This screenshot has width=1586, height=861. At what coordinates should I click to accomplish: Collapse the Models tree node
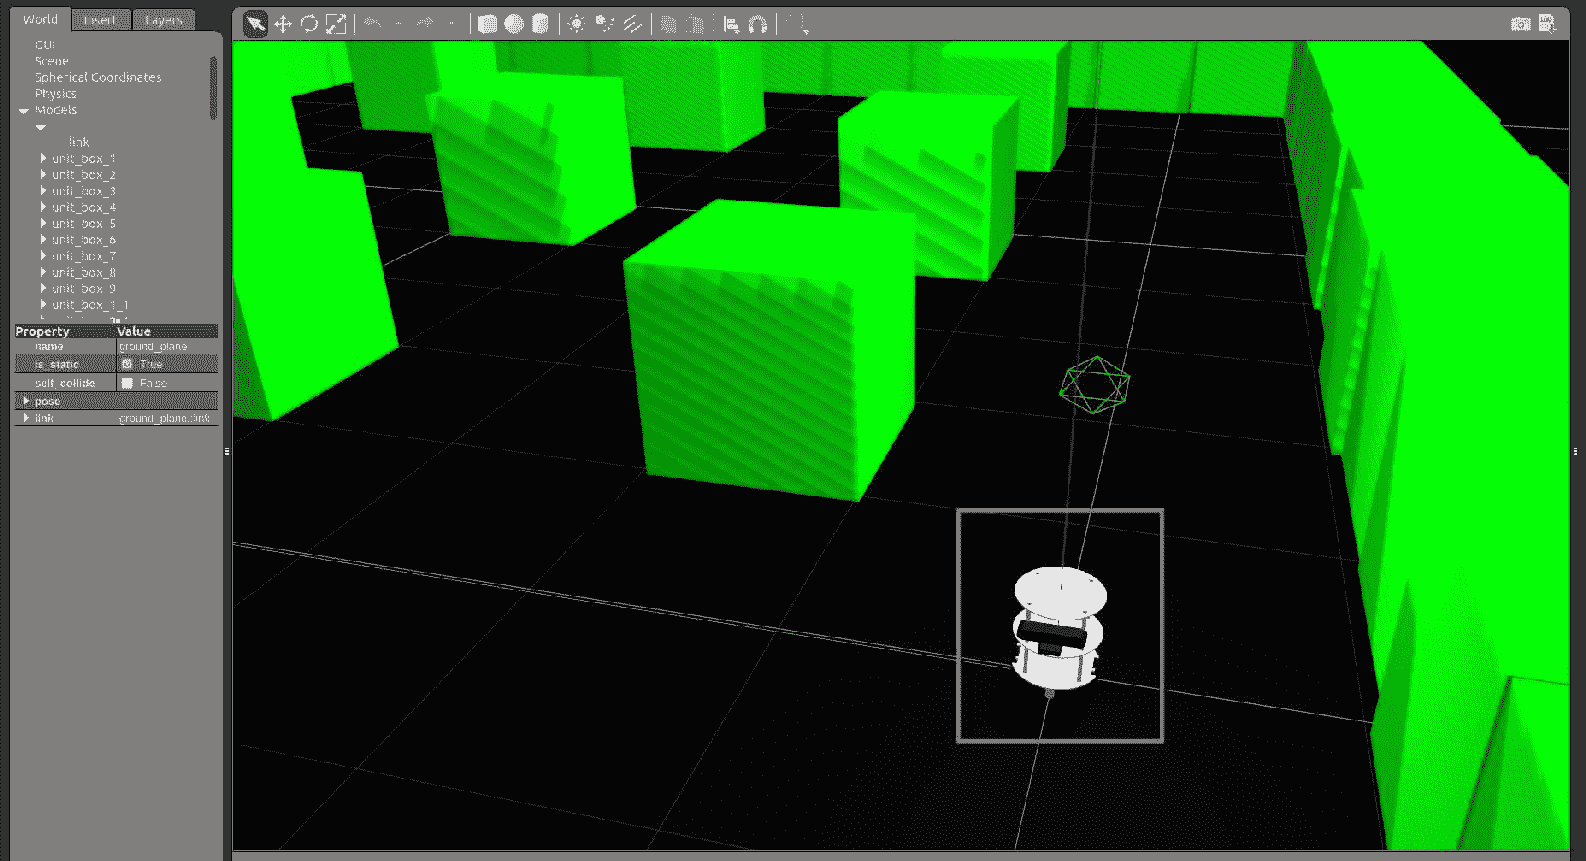point(24,111)
